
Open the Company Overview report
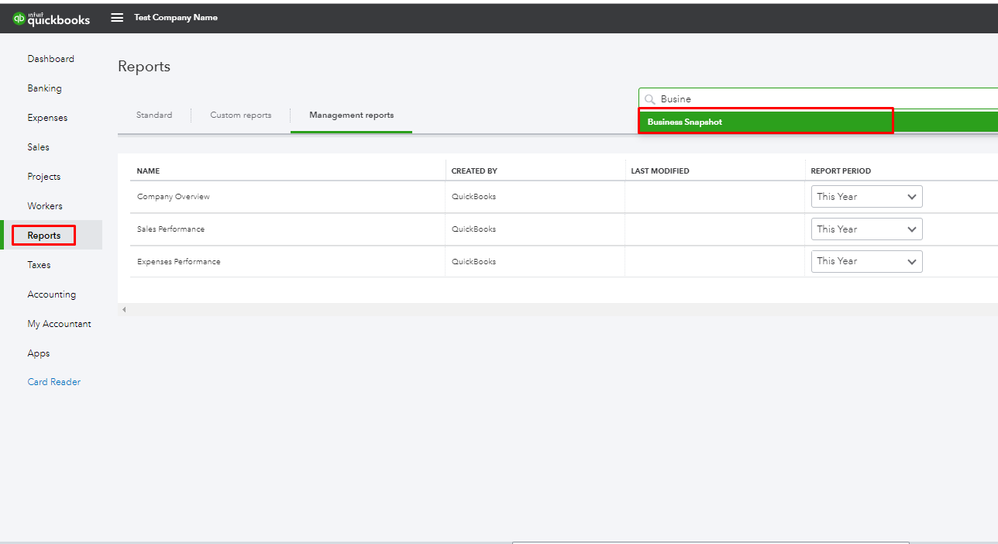point(173,197)
